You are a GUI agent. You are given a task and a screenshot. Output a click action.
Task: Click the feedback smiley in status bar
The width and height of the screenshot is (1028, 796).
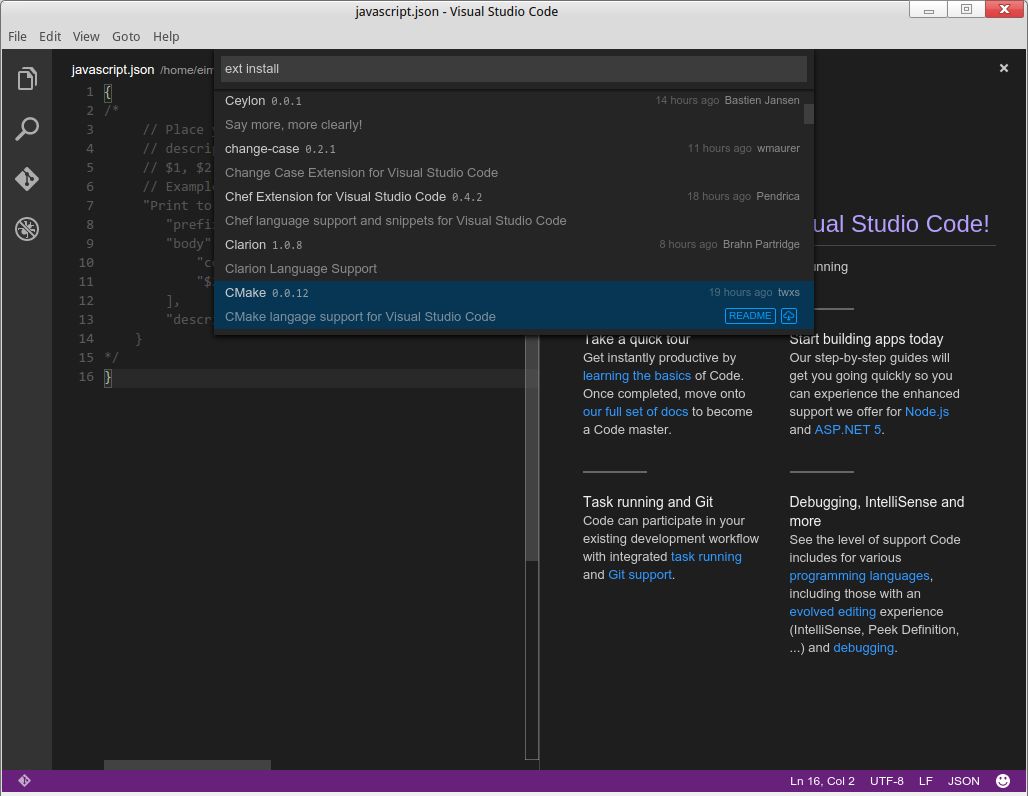tap(1003, 780)
